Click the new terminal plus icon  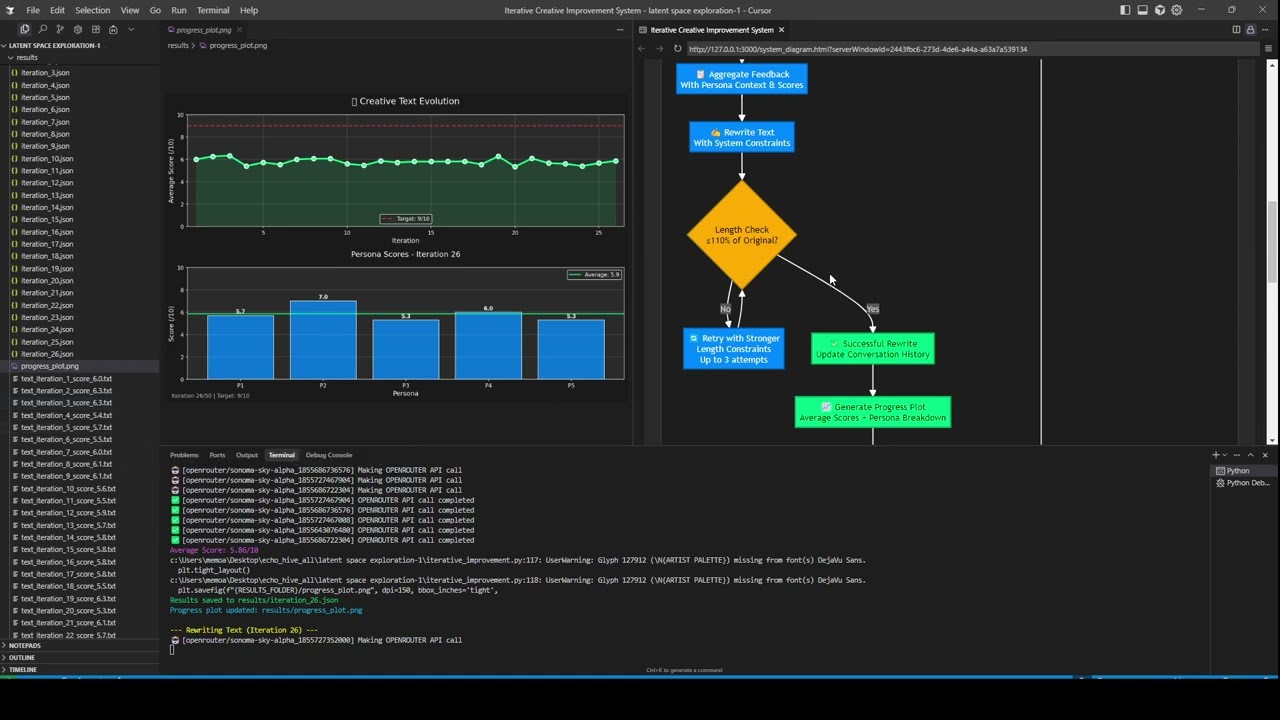pos(1215,455)
